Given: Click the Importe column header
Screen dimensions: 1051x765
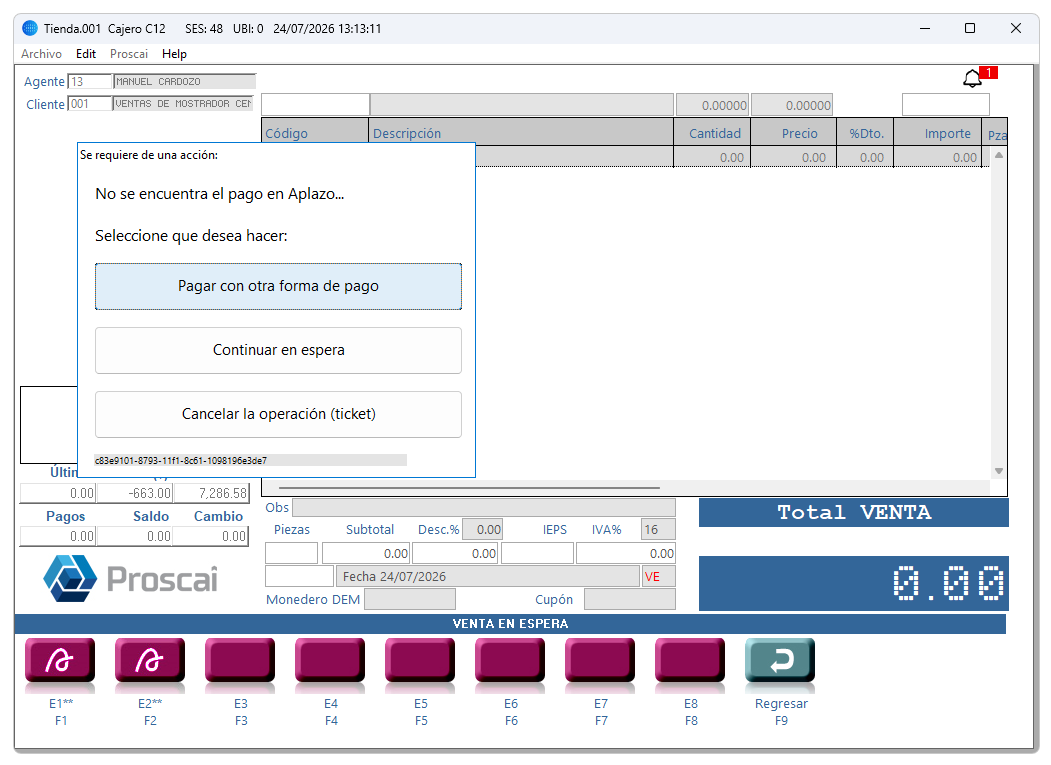Looking at the screenshot, I should (x=938, y=133).
